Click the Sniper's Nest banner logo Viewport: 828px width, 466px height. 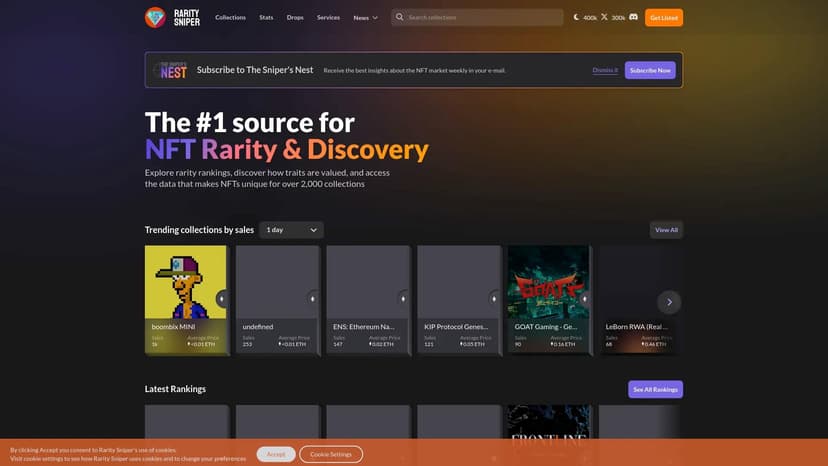(x=169, y=70)
